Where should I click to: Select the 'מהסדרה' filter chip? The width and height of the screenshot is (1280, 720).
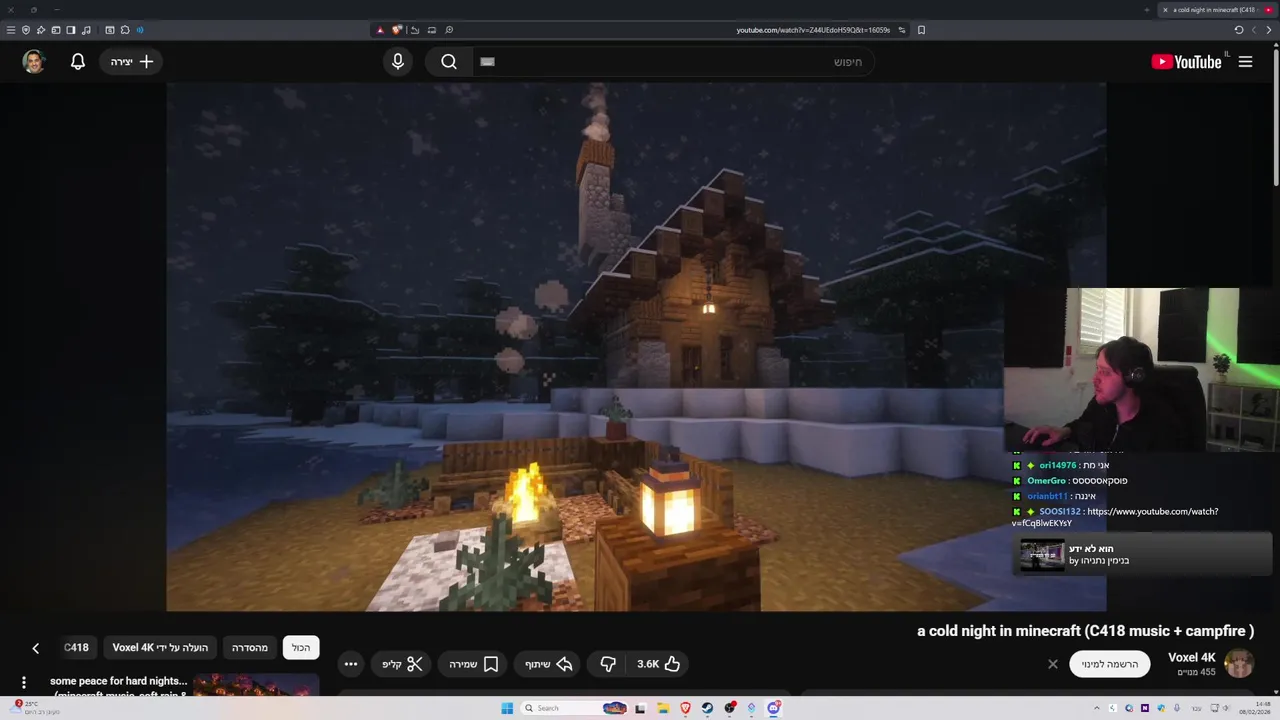pyautogui.click(x=250, y=648)
